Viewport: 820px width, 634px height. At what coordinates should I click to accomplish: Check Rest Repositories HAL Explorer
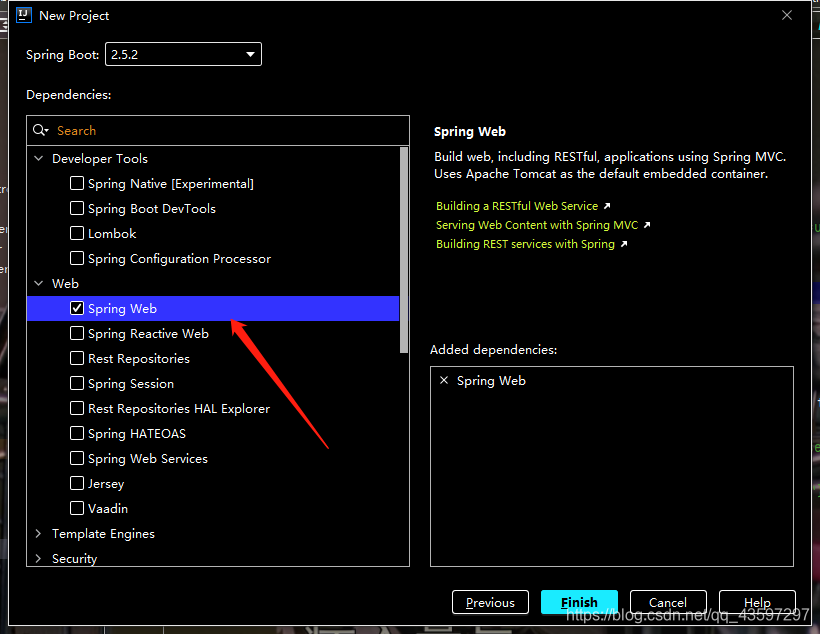click(77, 408)
